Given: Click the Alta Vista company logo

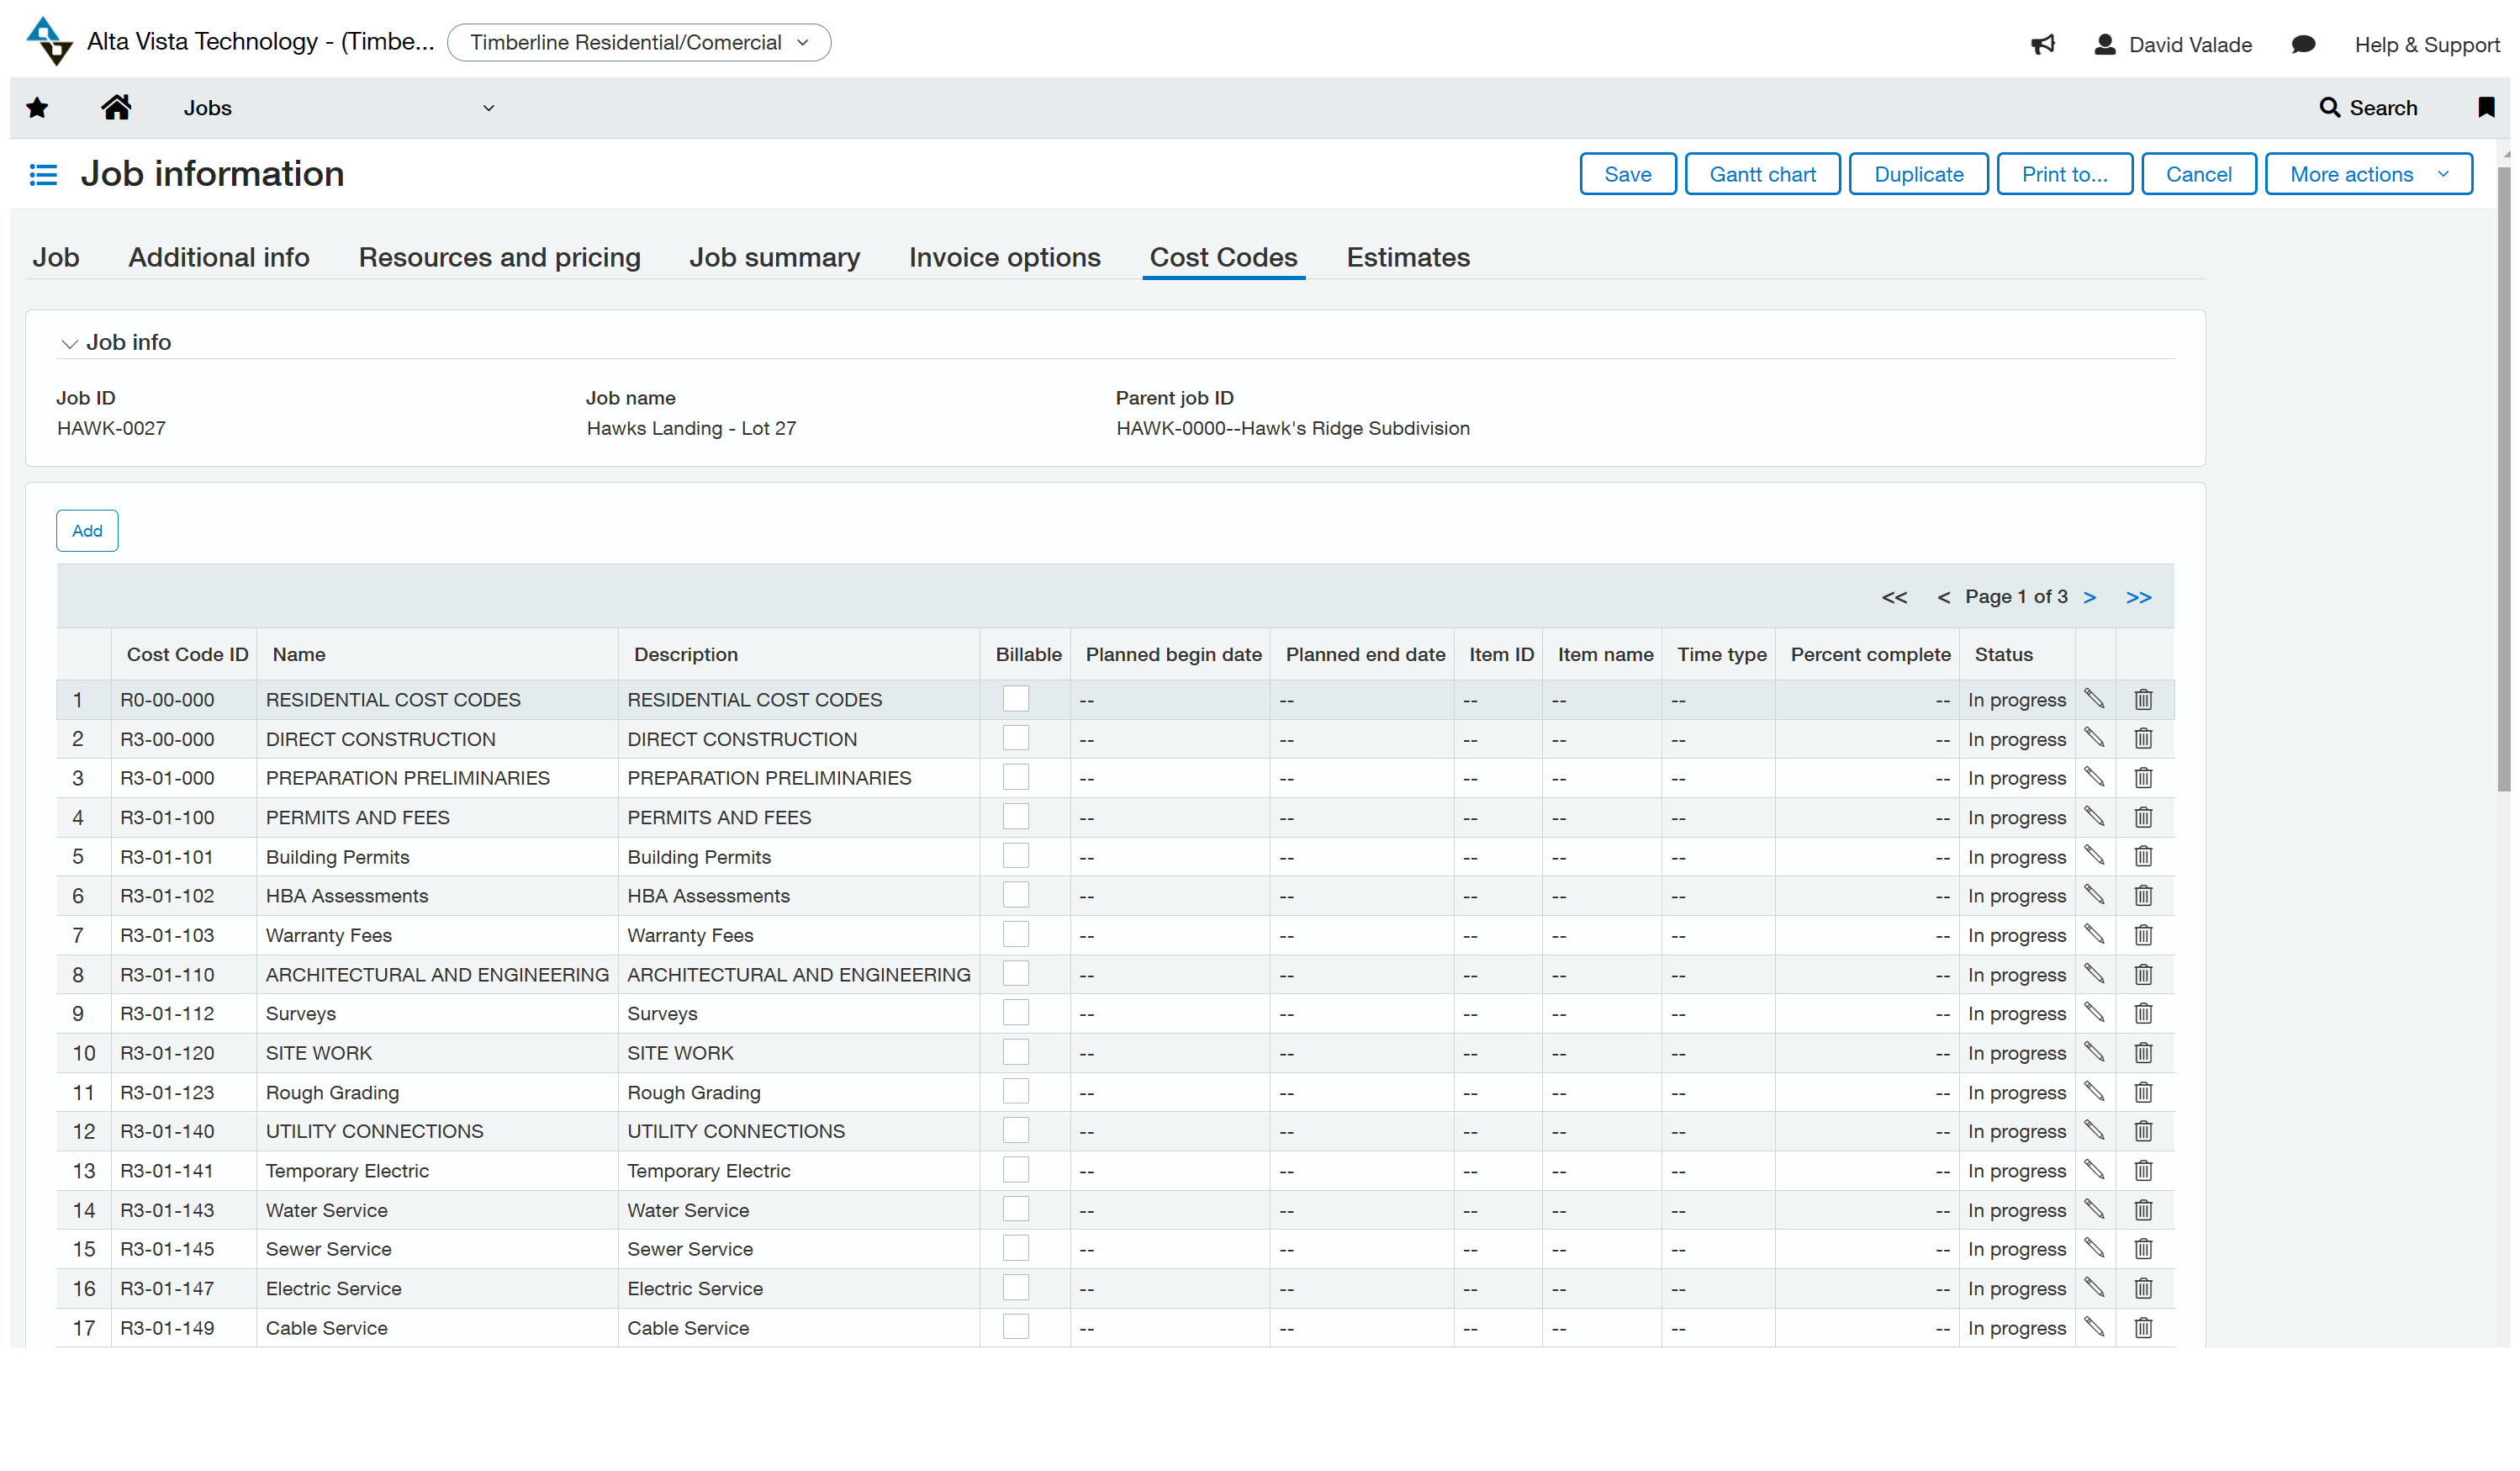Looking at the screenshot, I should [49, 41].
